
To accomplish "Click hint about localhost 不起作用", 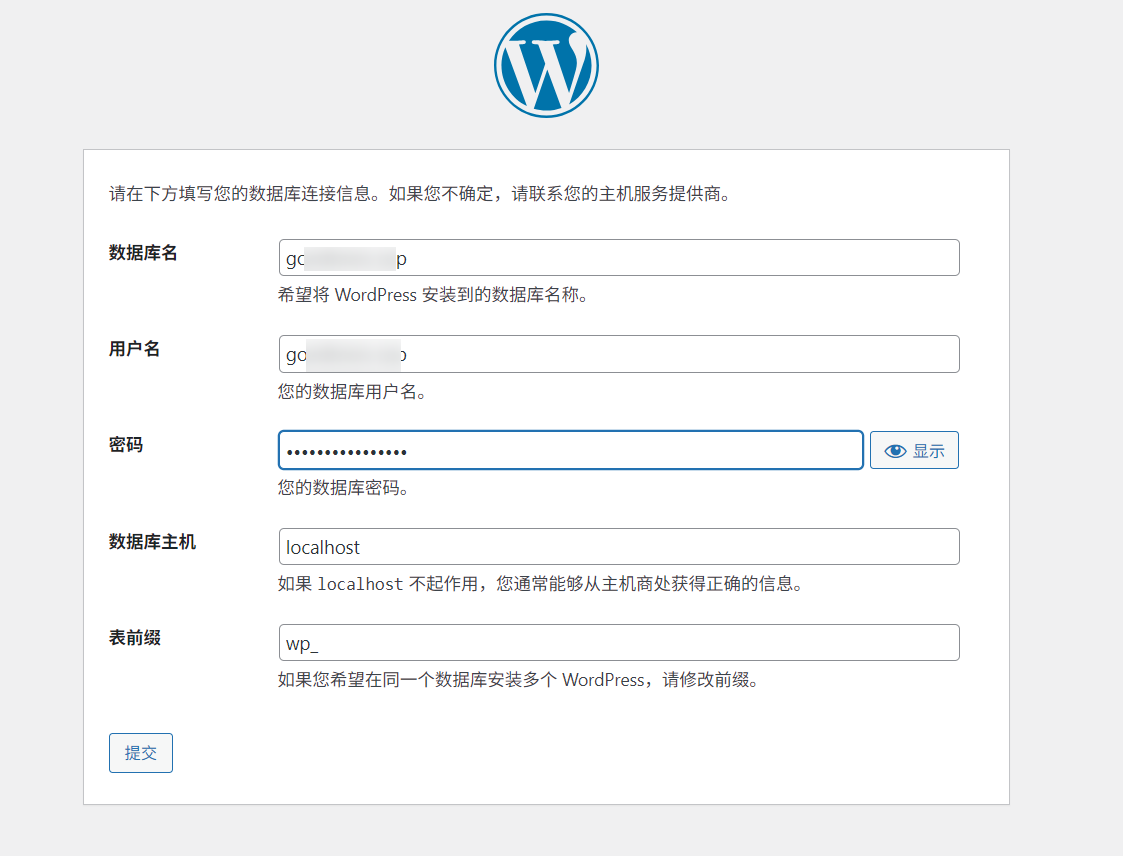I will [x=541, y=584].
